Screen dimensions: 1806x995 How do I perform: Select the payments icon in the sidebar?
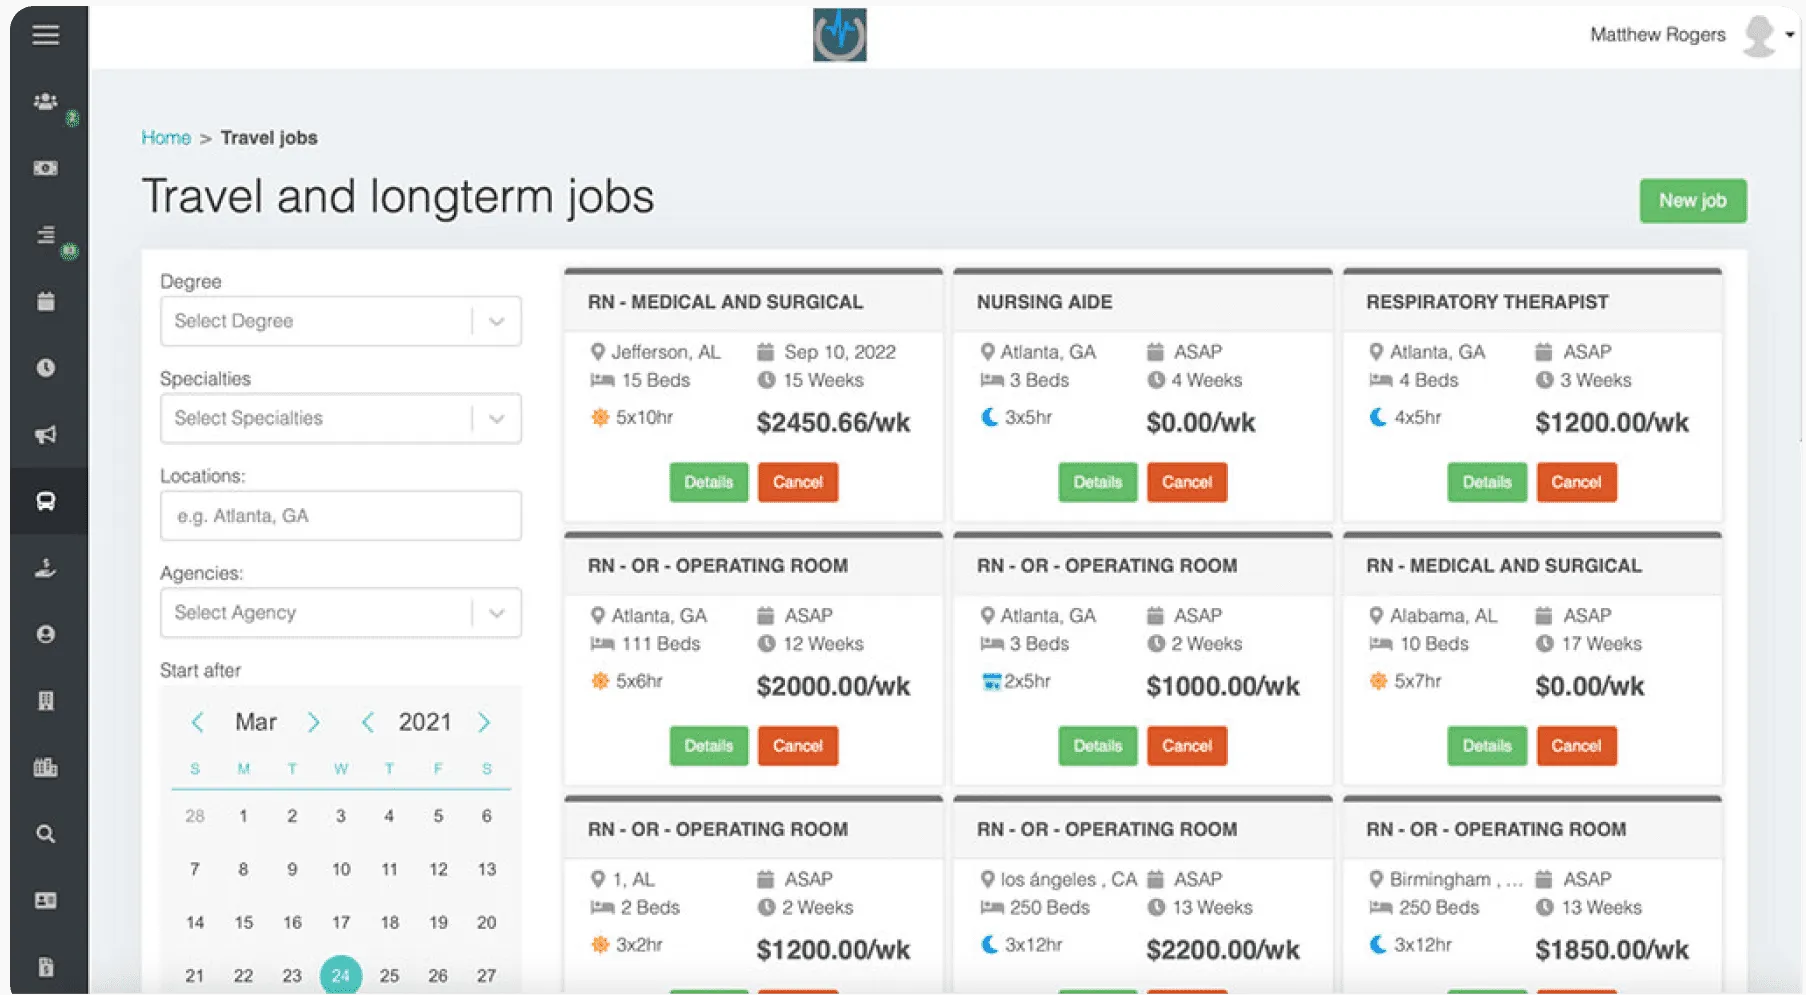tap(47, 167)
